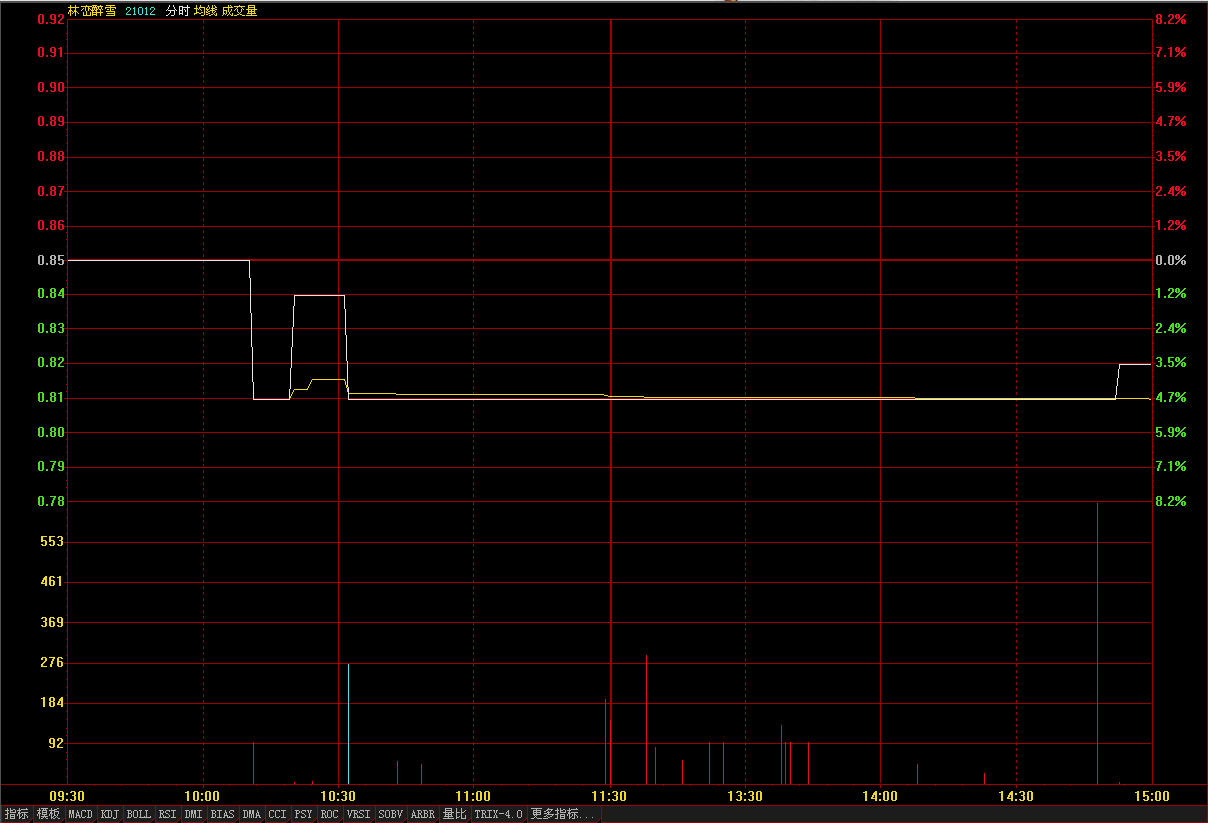This screenshot has height=823, width=1208.
Task: Select the ROC indicator tab
Action: pos(329,814)
